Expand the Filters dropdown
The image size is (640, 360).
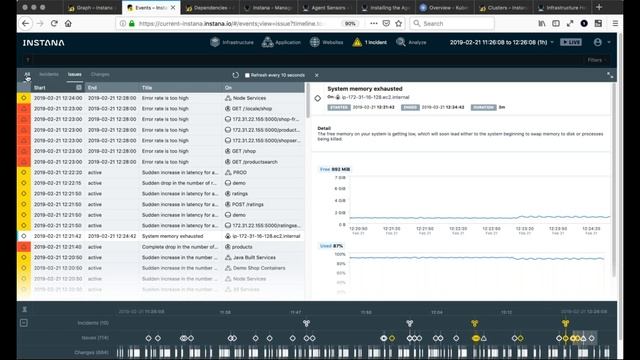tap(597, 60)
